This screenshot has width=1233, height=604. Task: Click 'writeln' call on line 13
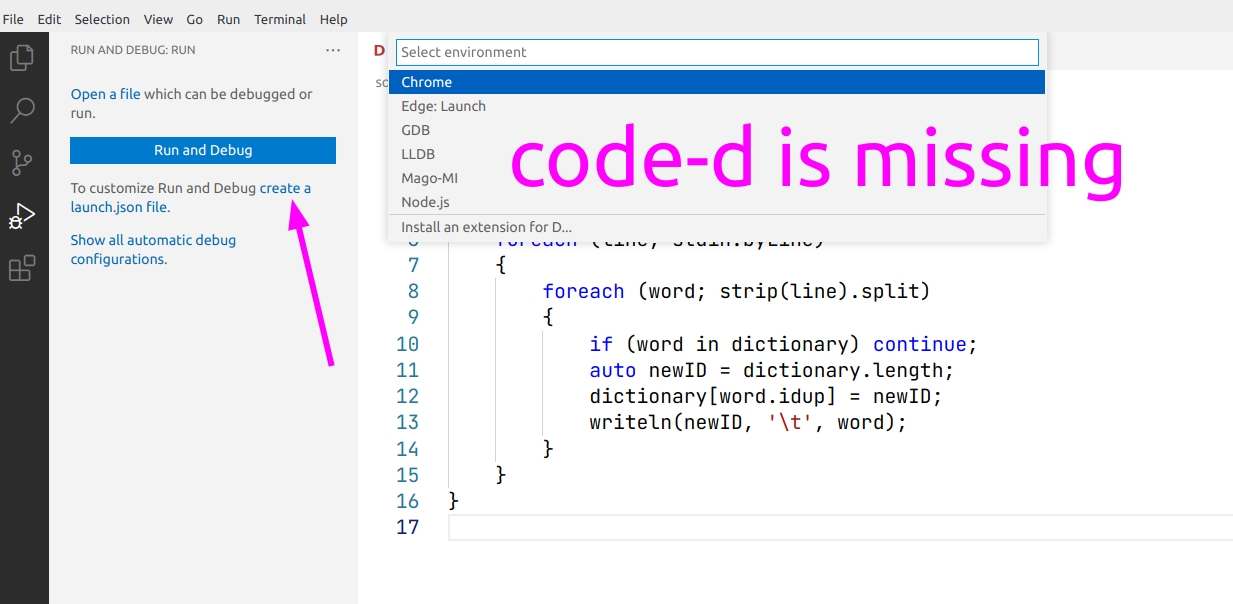631,422
